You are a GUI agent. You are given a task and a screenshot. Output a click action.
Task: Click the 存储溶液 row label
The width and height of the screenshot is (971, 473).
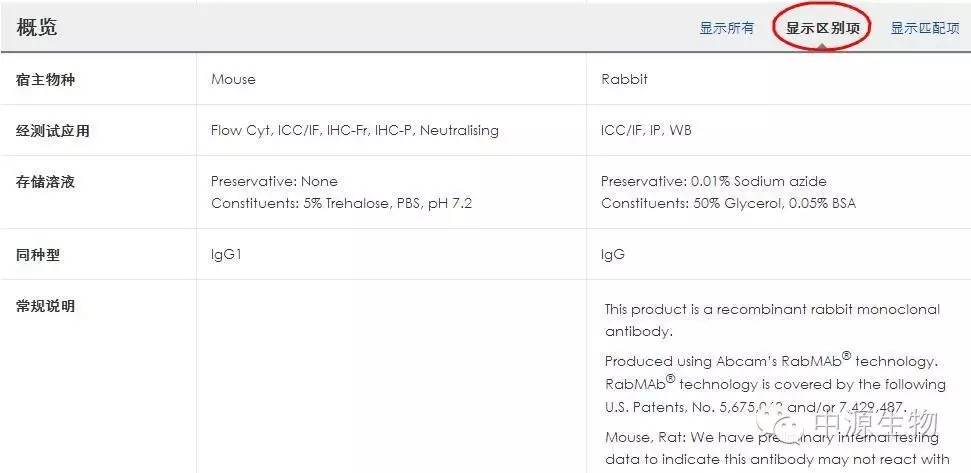[45, 181]
